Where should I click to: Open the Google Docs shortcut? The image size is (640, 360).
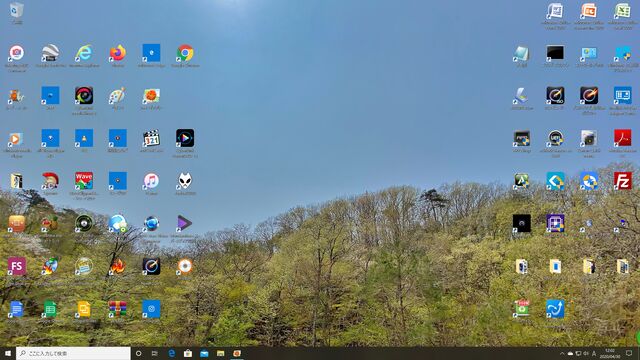pyautogui.click(x=16, y=309)
